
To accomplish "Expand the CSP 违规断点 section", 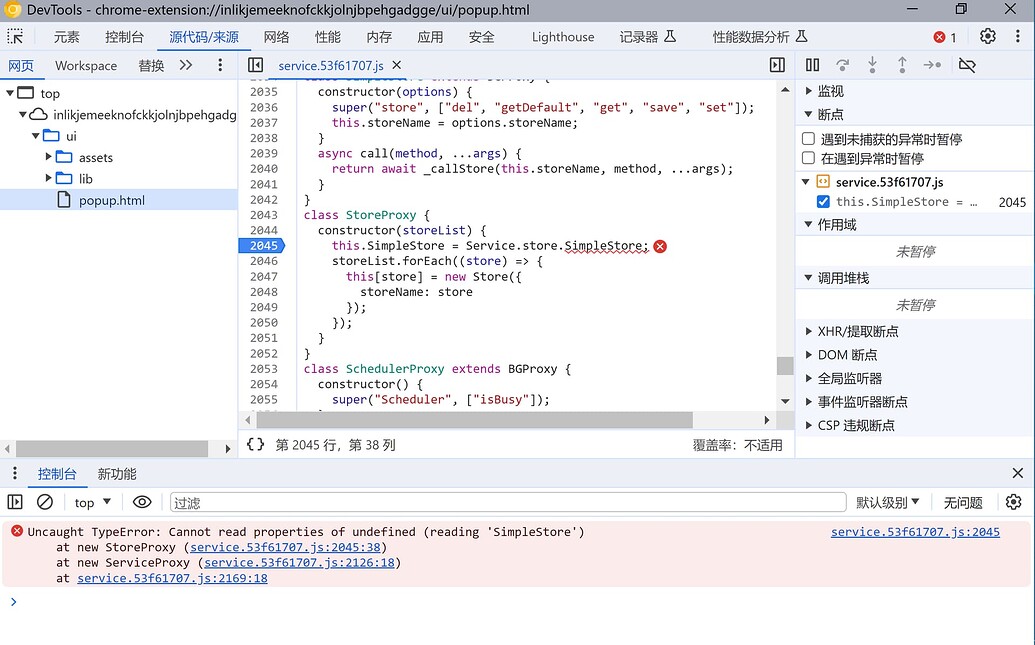I will point(808,425).
